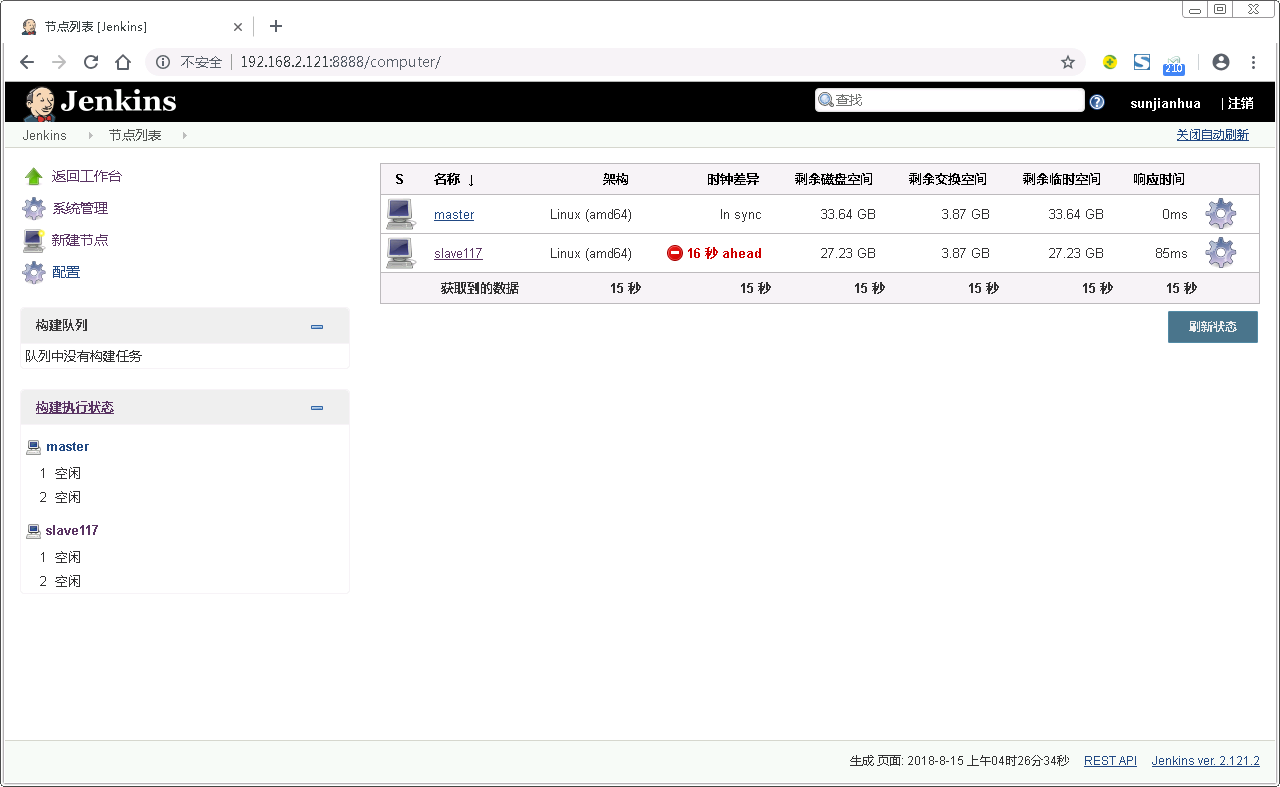Open slave117 link in executor panel
Viewport: 1280px width, 787px height.
(x=72, y=531)
